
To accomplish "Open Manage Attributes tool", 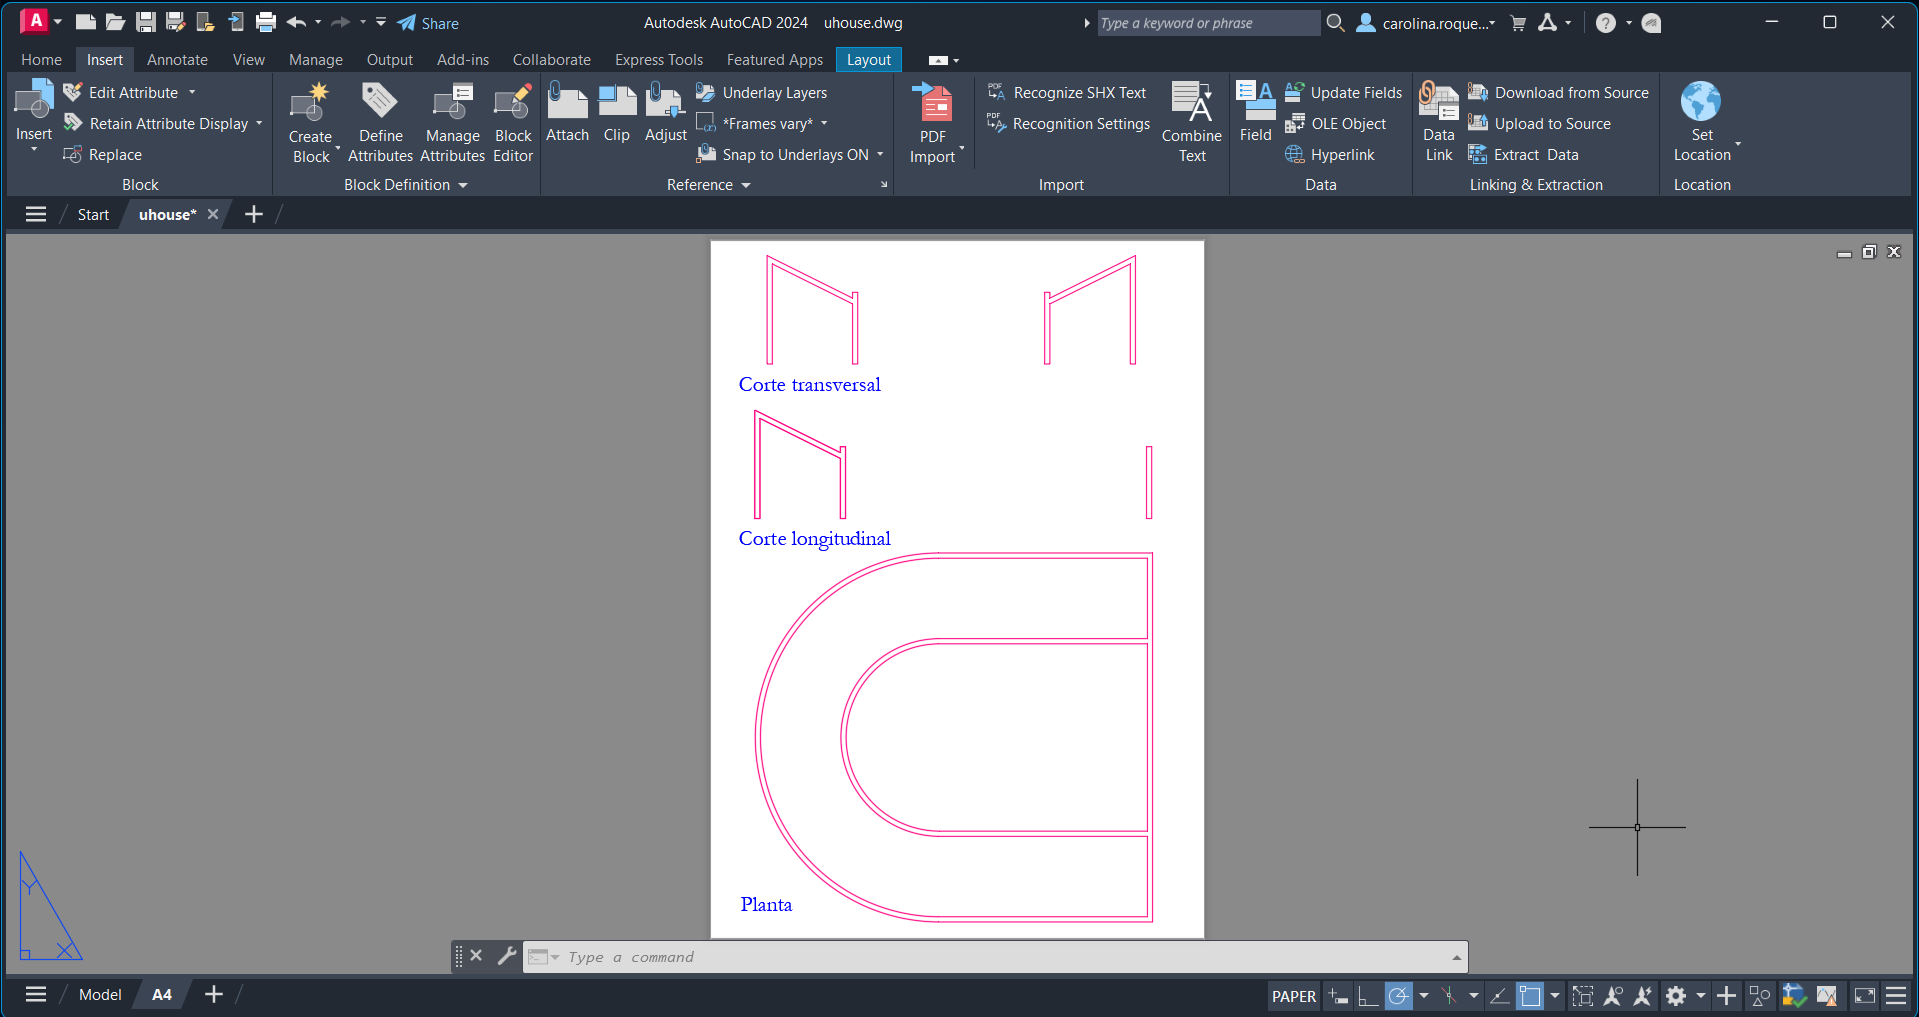I will (x=453, y=123).
